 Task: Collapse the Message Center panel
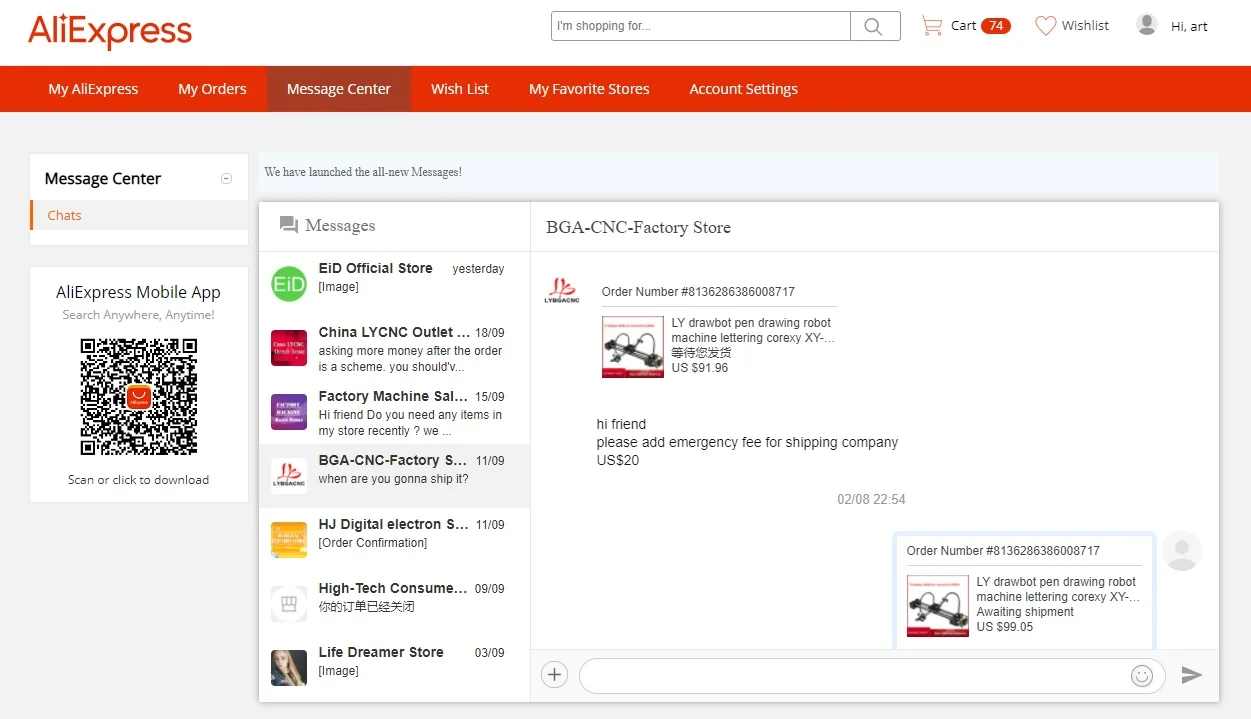pos(226,179)
